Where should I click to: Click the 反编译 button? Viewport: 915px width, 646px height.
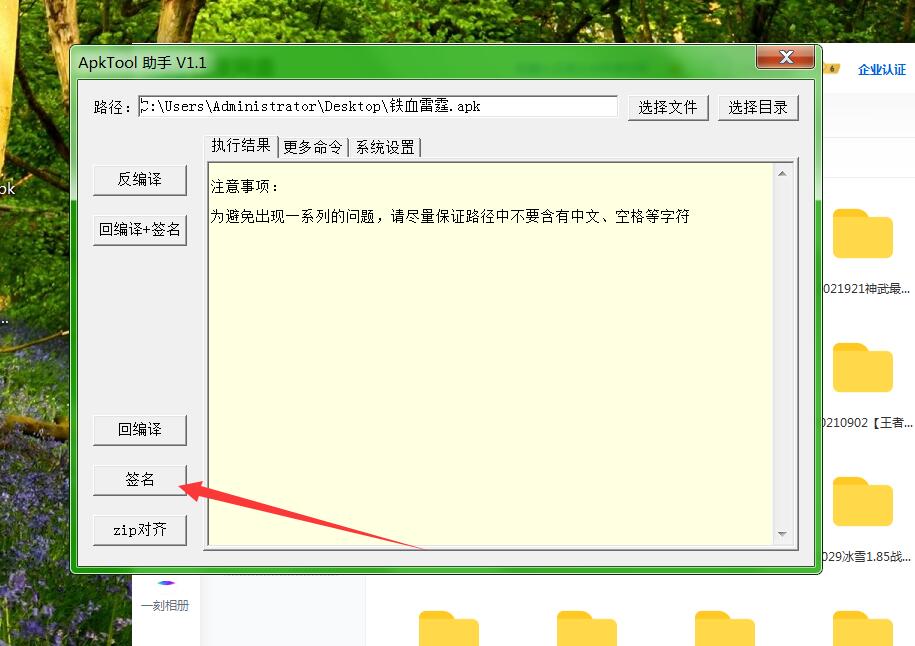pos(140,180)
